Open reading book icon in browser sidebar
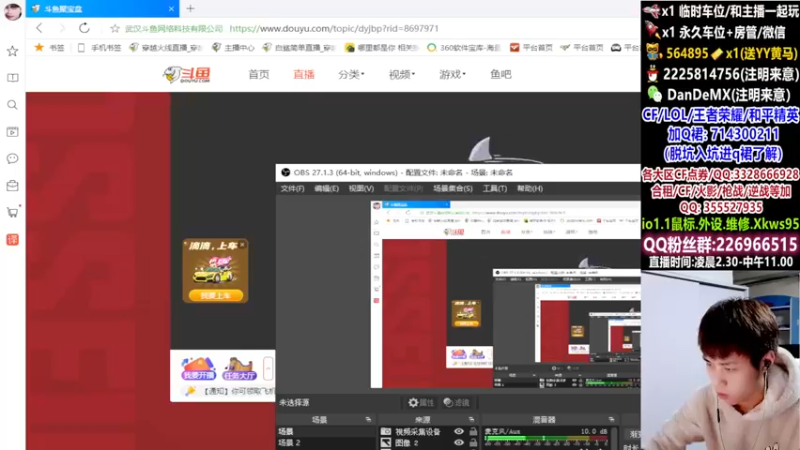Screen dimensions: 800x450 [x=12, y=78]
